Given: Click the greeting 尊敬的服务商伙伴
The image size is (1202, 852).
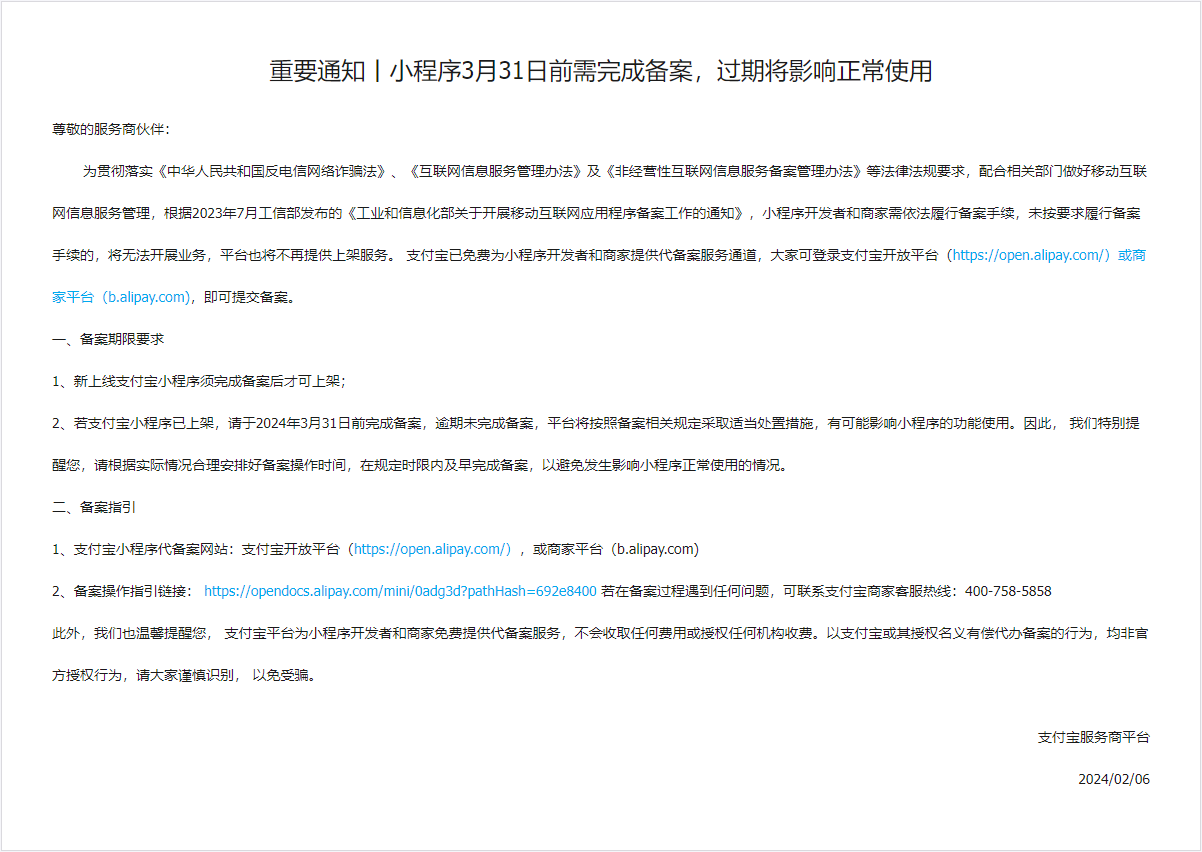Looking at the screenshot, I should (x=111, y=129).
